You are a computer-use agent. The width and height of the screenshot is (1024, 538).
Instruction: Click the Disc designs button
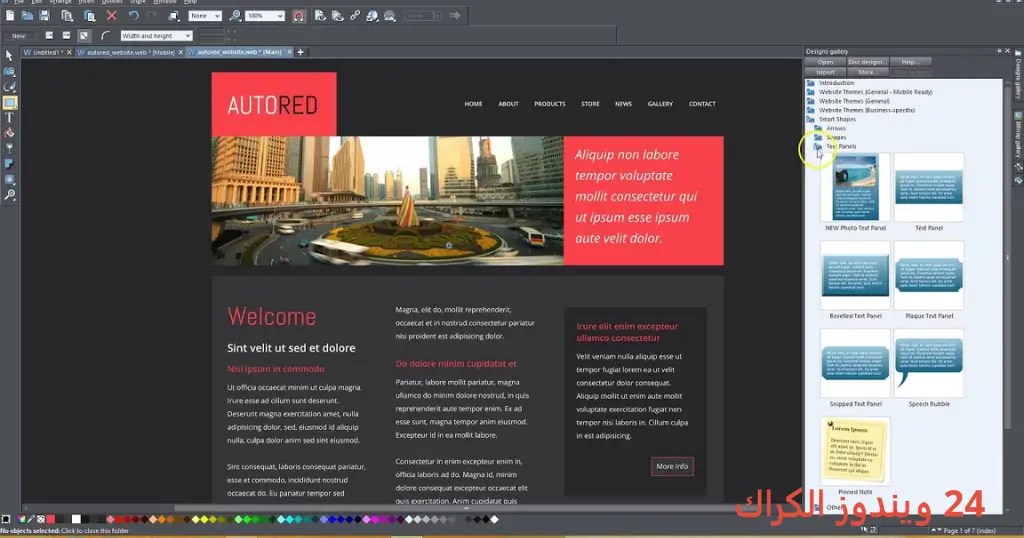tap(867, 62)
